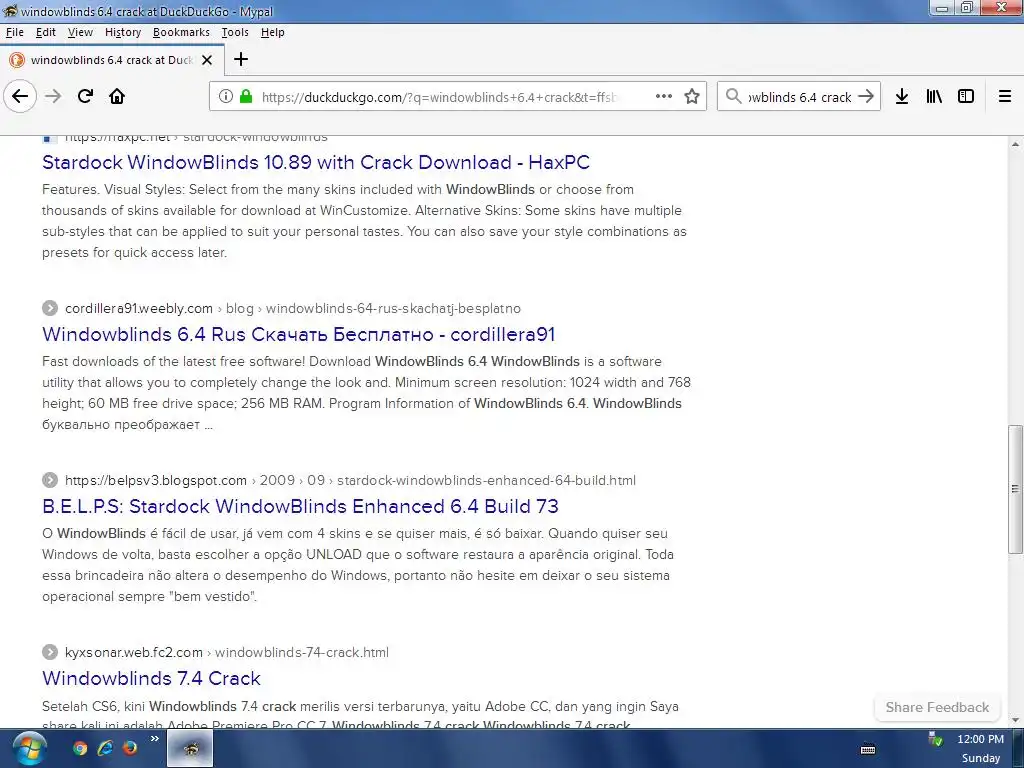
Task: Close the windowblinds 6.4 crack tab
Action: point(207,60)
